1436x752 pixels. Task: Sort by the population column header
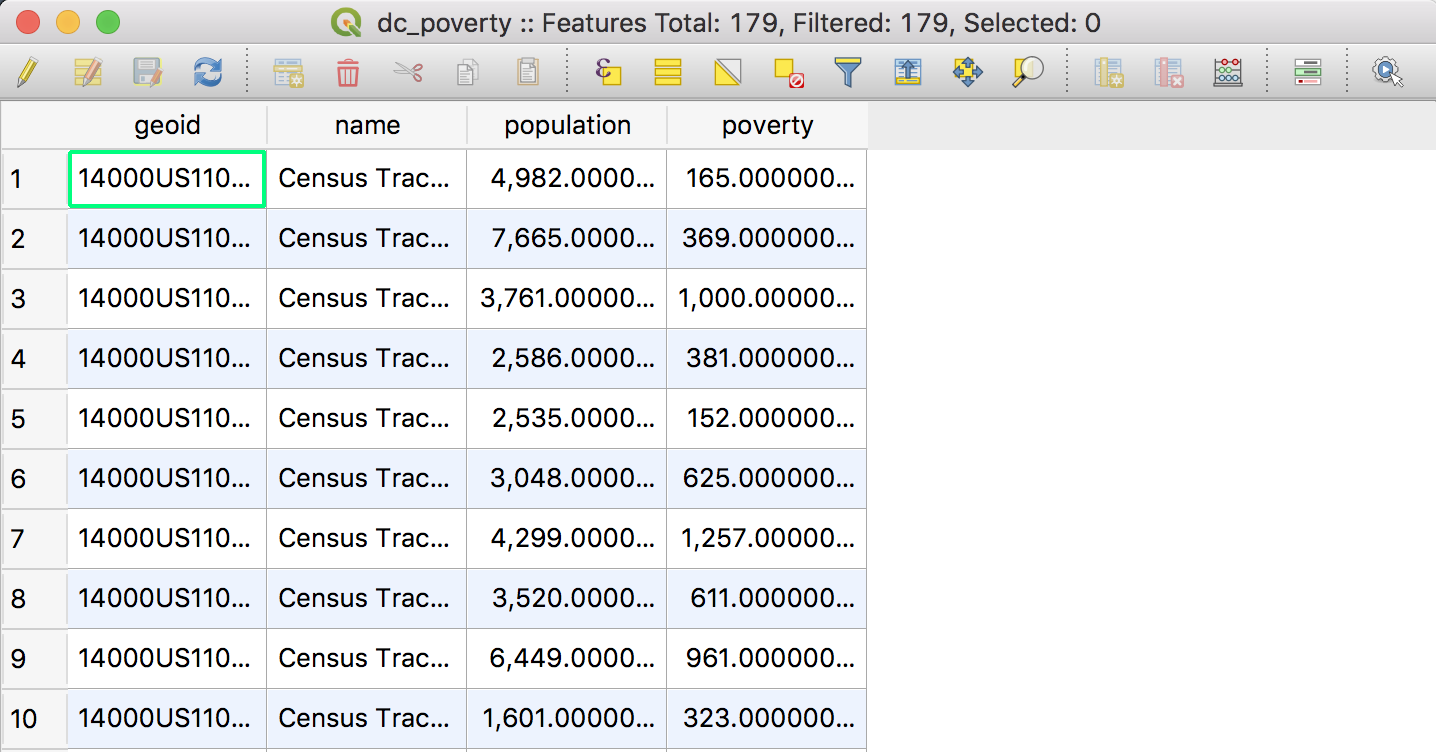click(567, 125)
